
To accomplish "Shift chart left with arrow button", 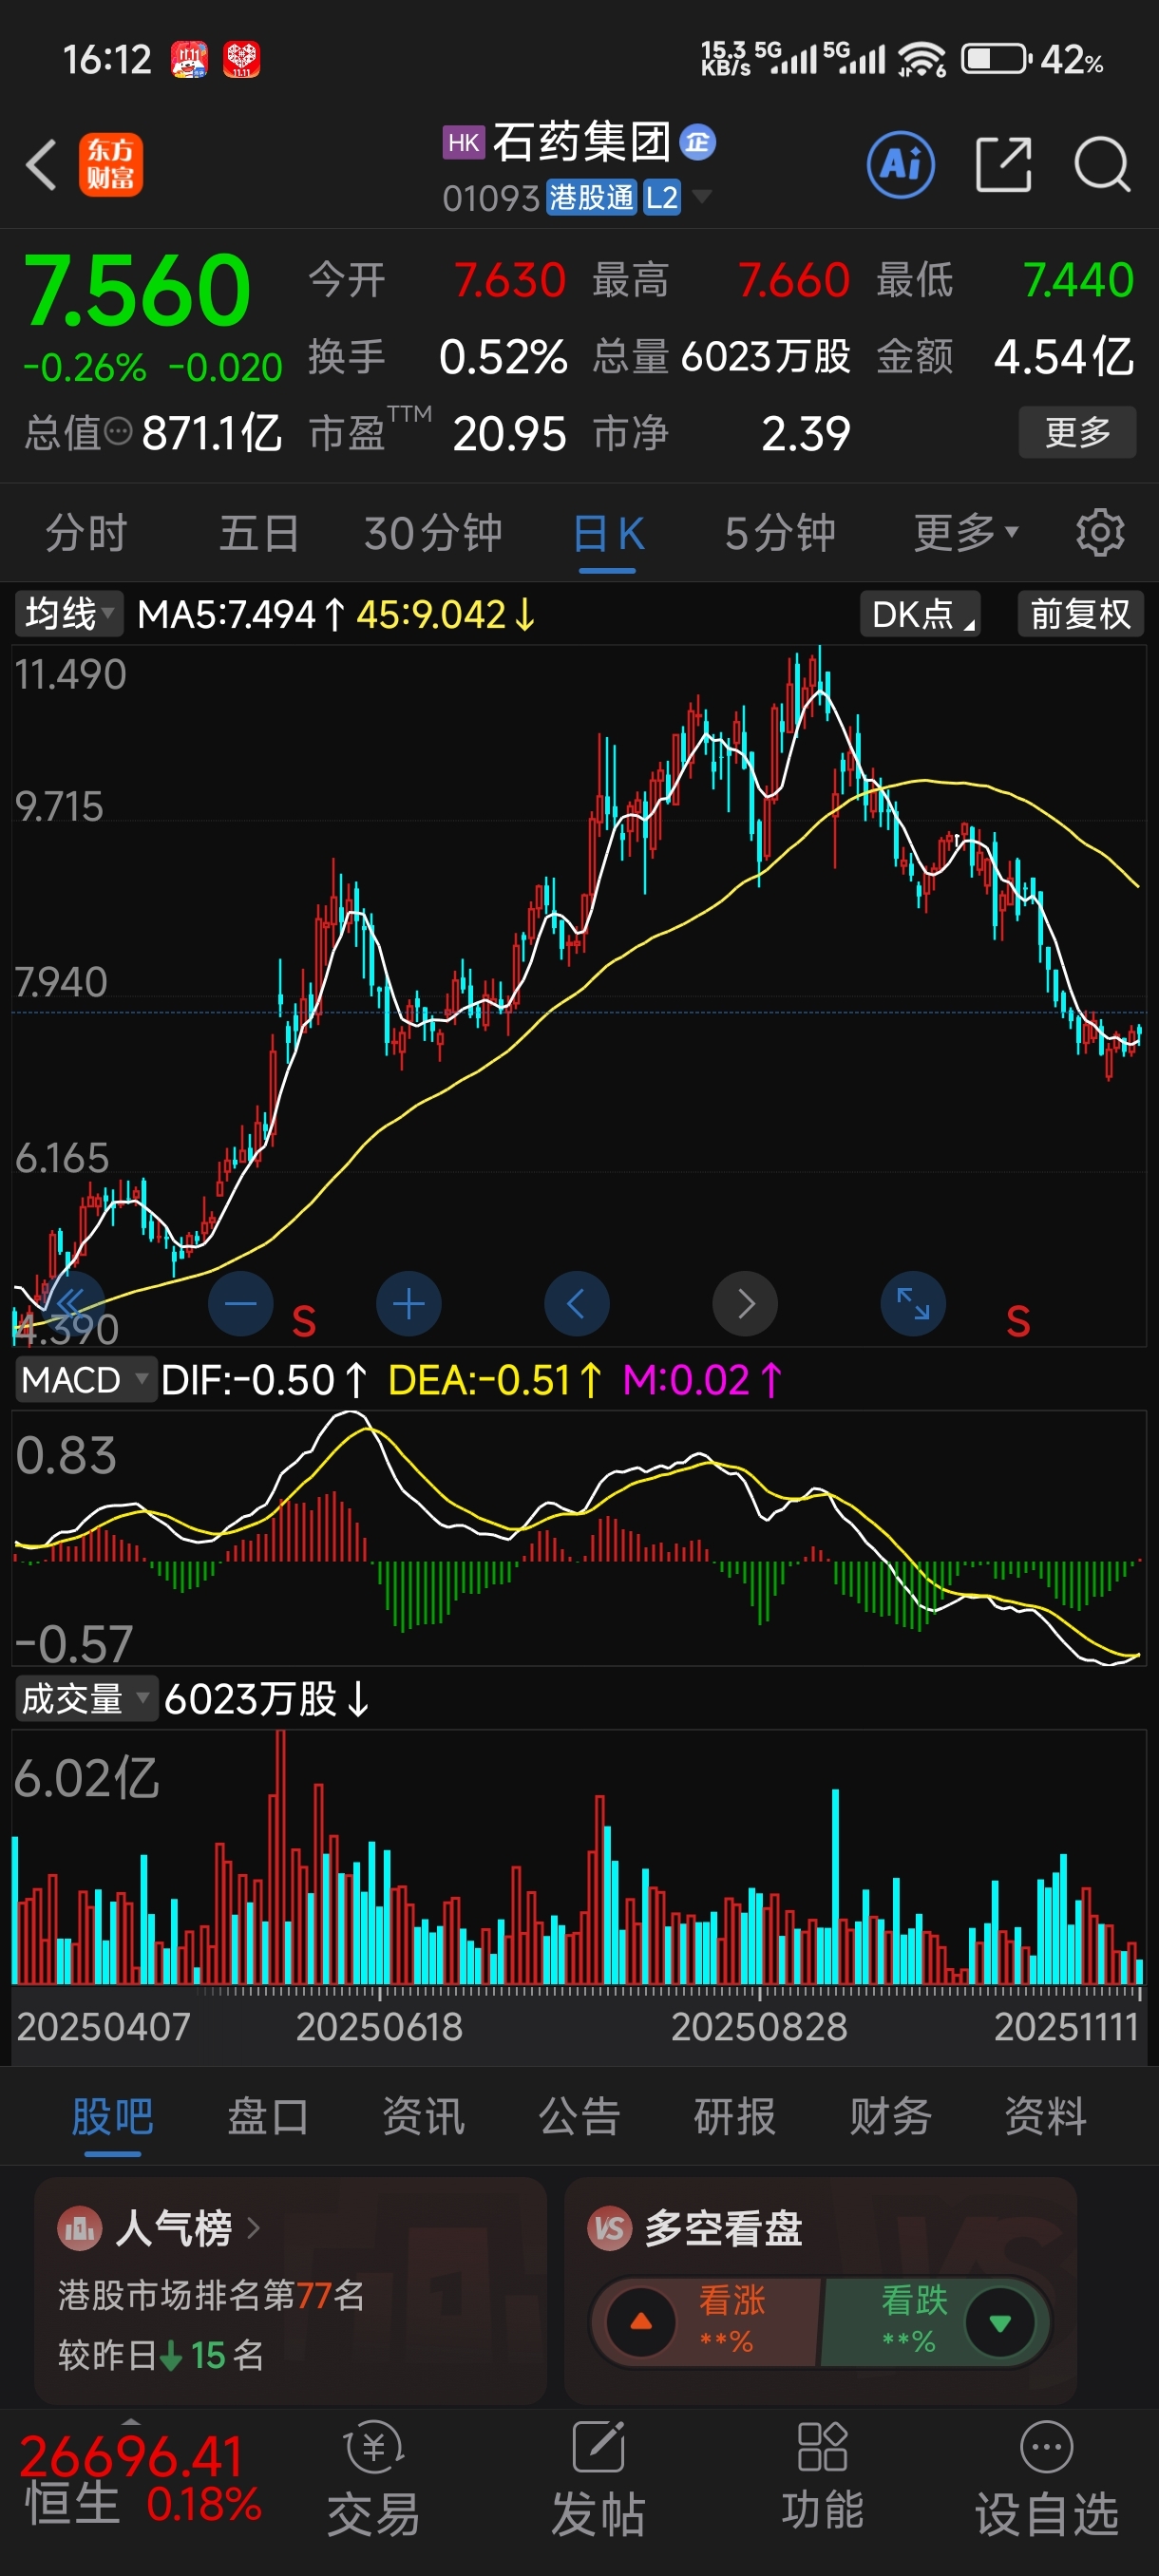I will point(576,1303).
